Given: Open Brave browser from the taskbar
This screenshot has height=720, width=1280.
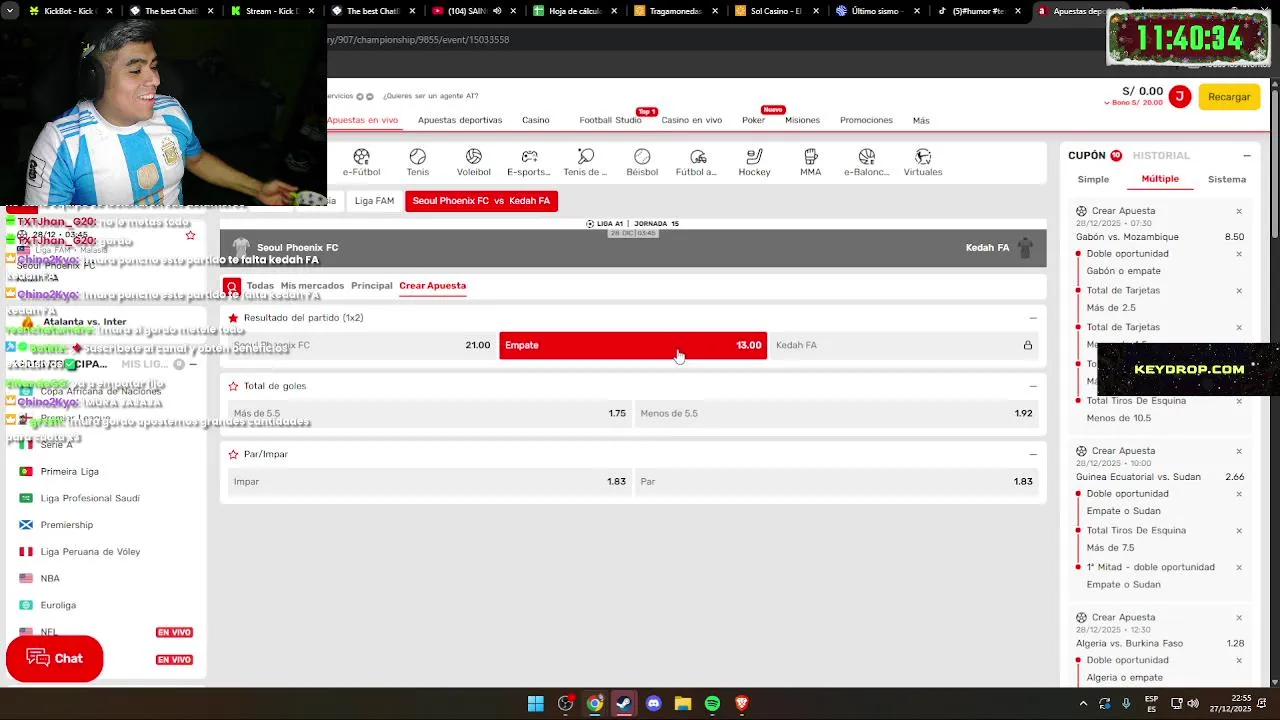Looking at the screenshot, I should (742, 704).
